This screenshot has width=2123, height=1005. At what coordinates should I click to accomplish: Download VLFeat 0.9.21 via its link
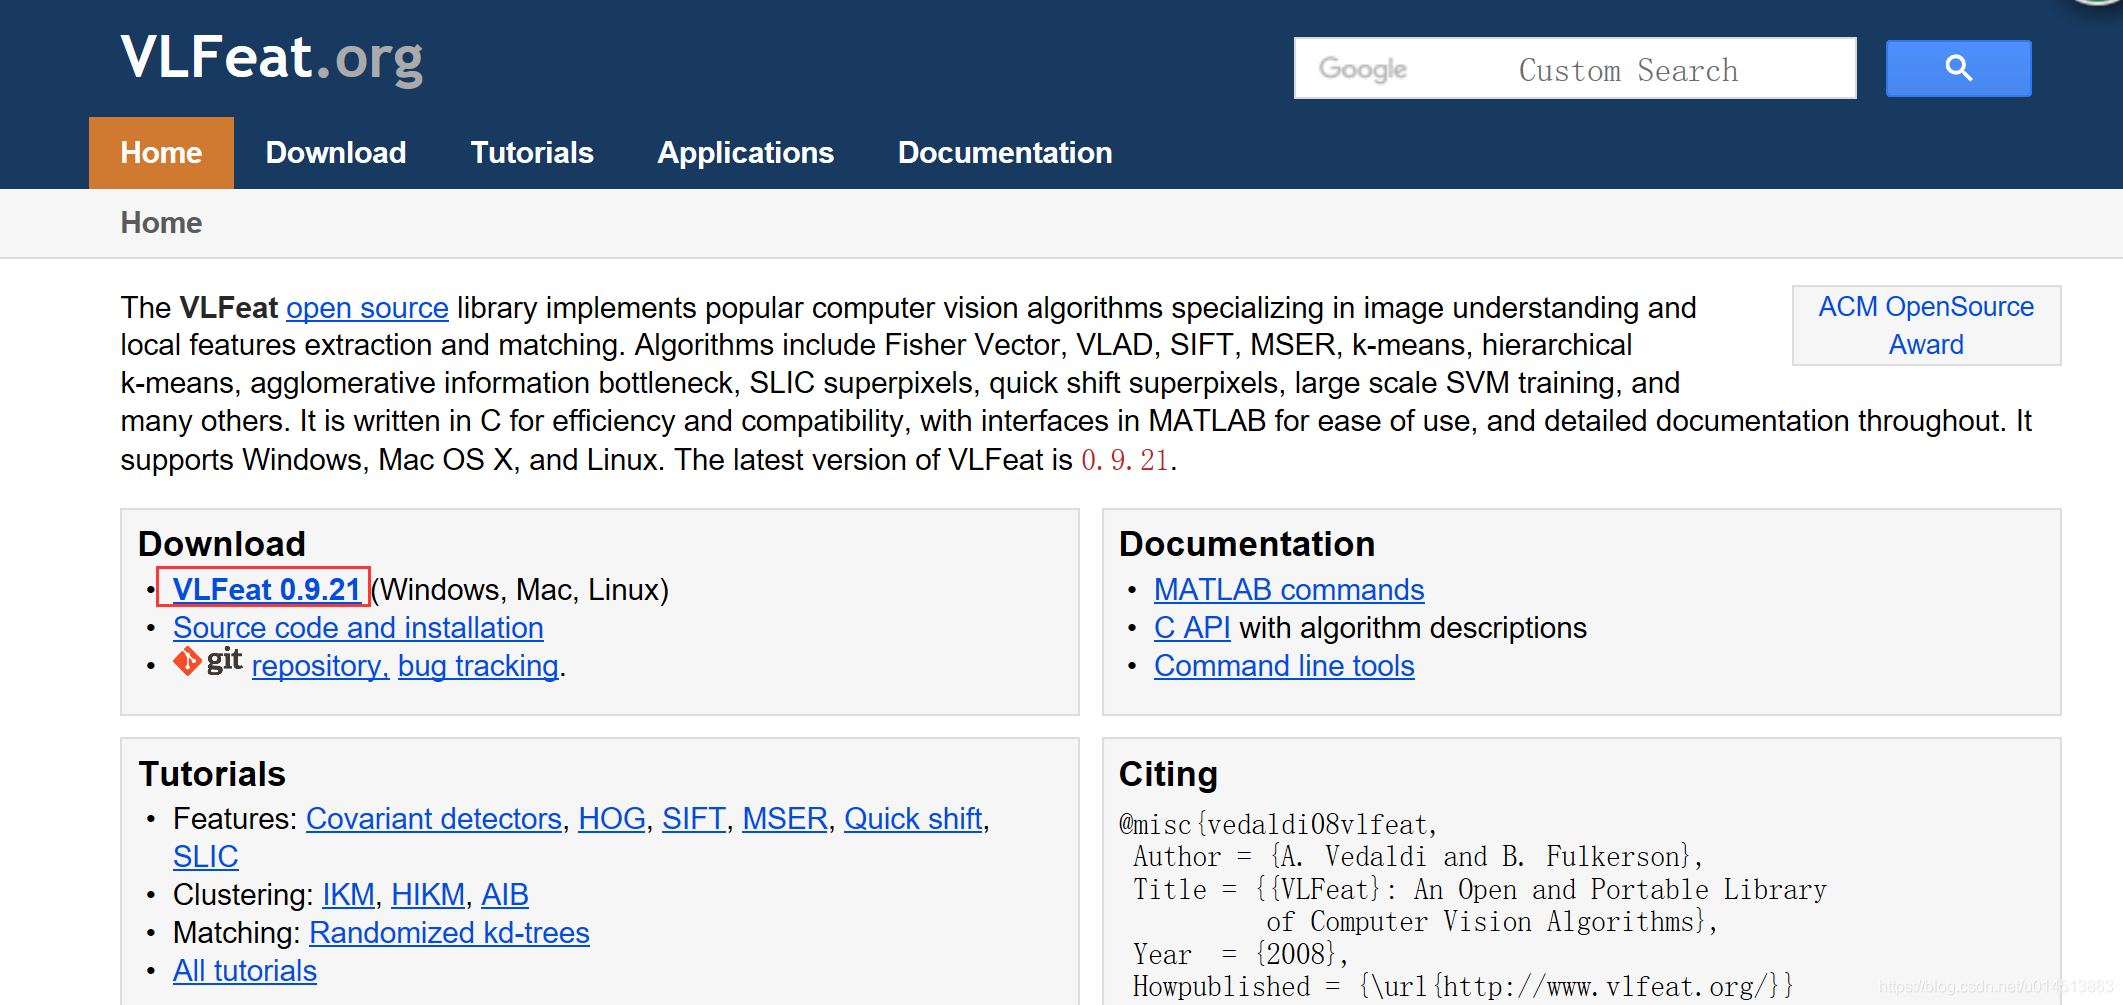click(266, 589)
